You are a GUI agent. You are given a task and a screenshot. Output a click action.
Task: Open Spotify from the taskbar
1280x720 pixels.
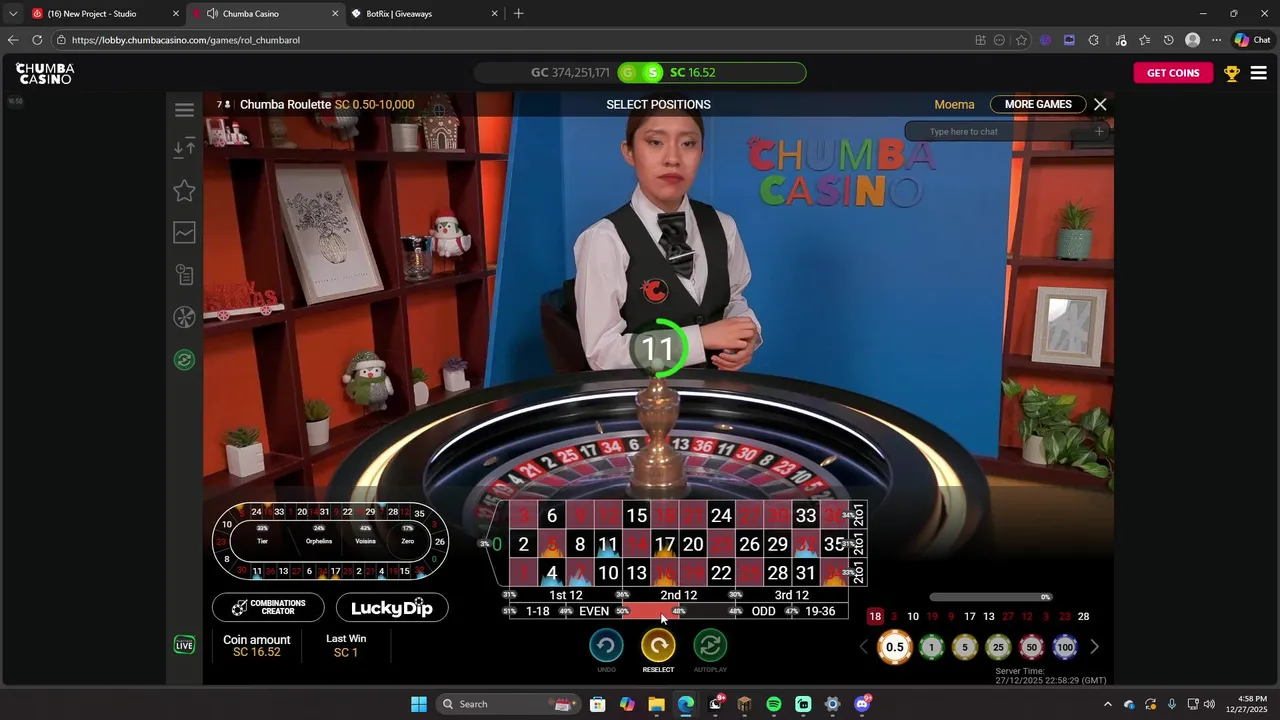pos(774,704)
